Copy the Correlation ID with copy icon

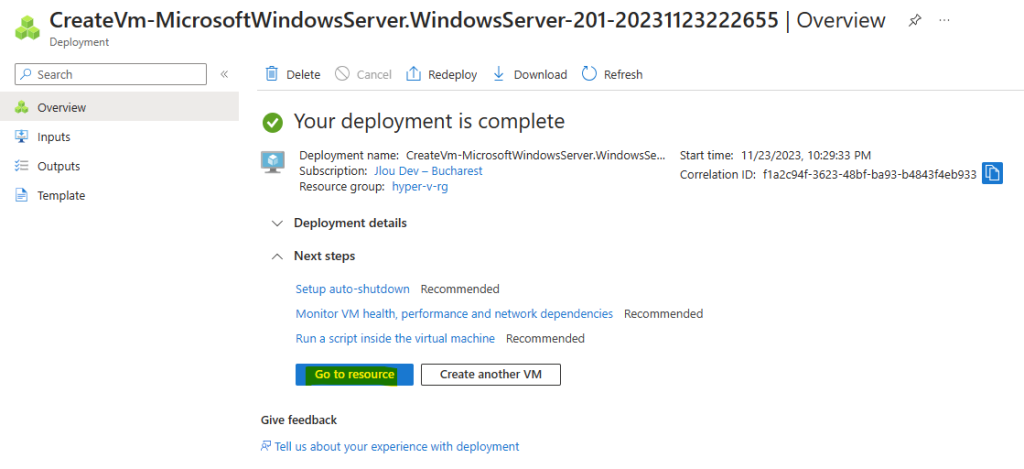[992, 173]
